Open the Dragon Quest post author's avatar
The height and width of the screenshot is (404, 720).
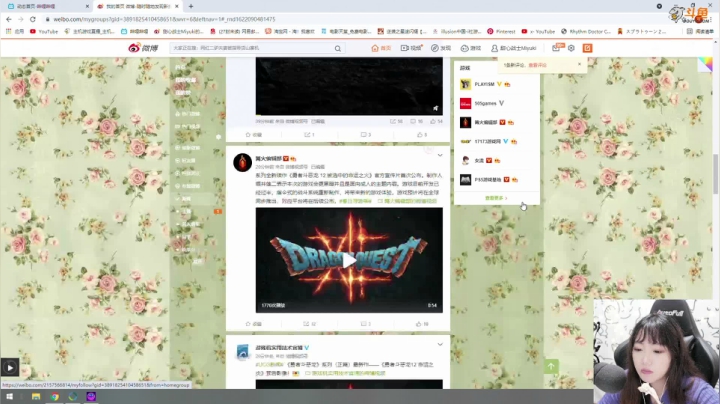point(242,162)
